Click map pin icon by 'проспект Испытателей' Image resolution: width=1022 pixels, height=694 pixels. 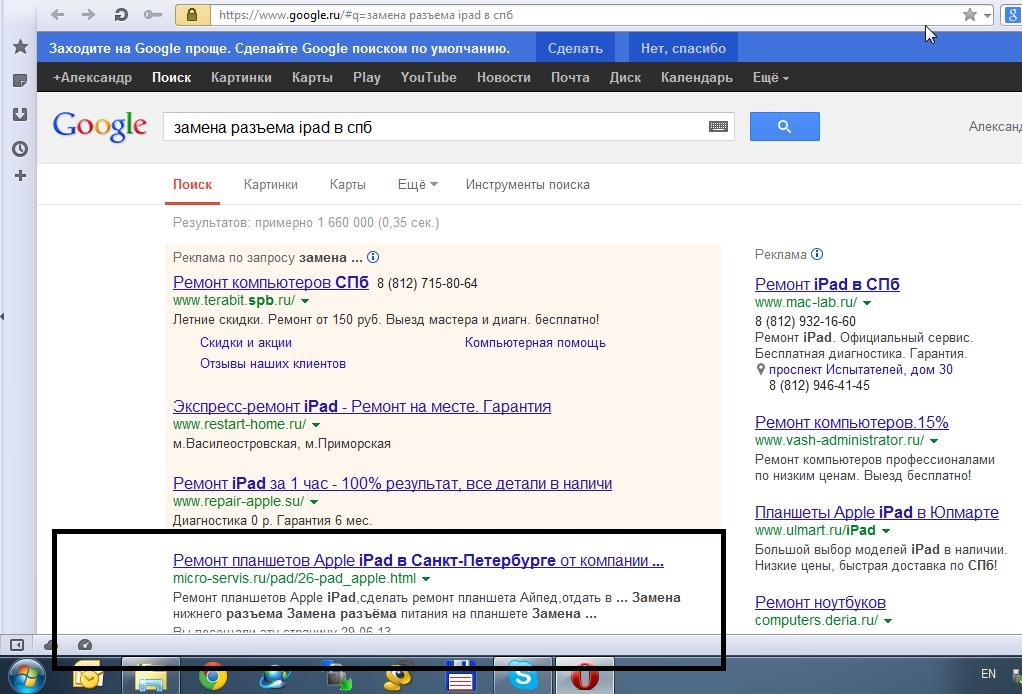(761, 369)
